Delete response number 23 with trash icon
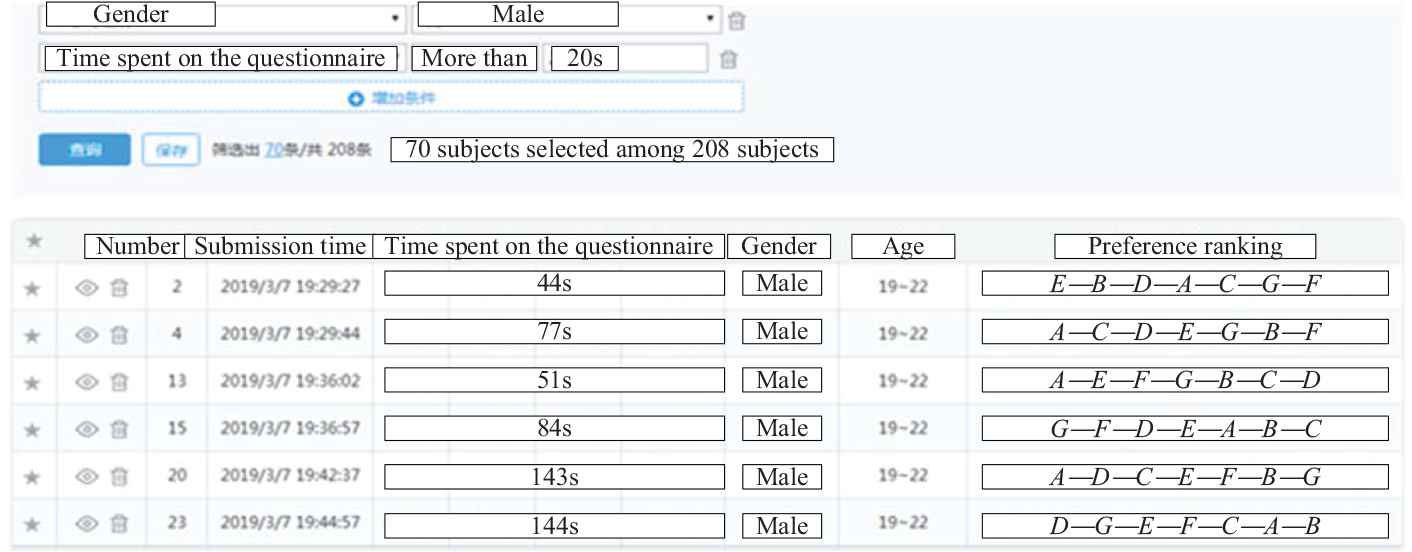 click(117, 525)
